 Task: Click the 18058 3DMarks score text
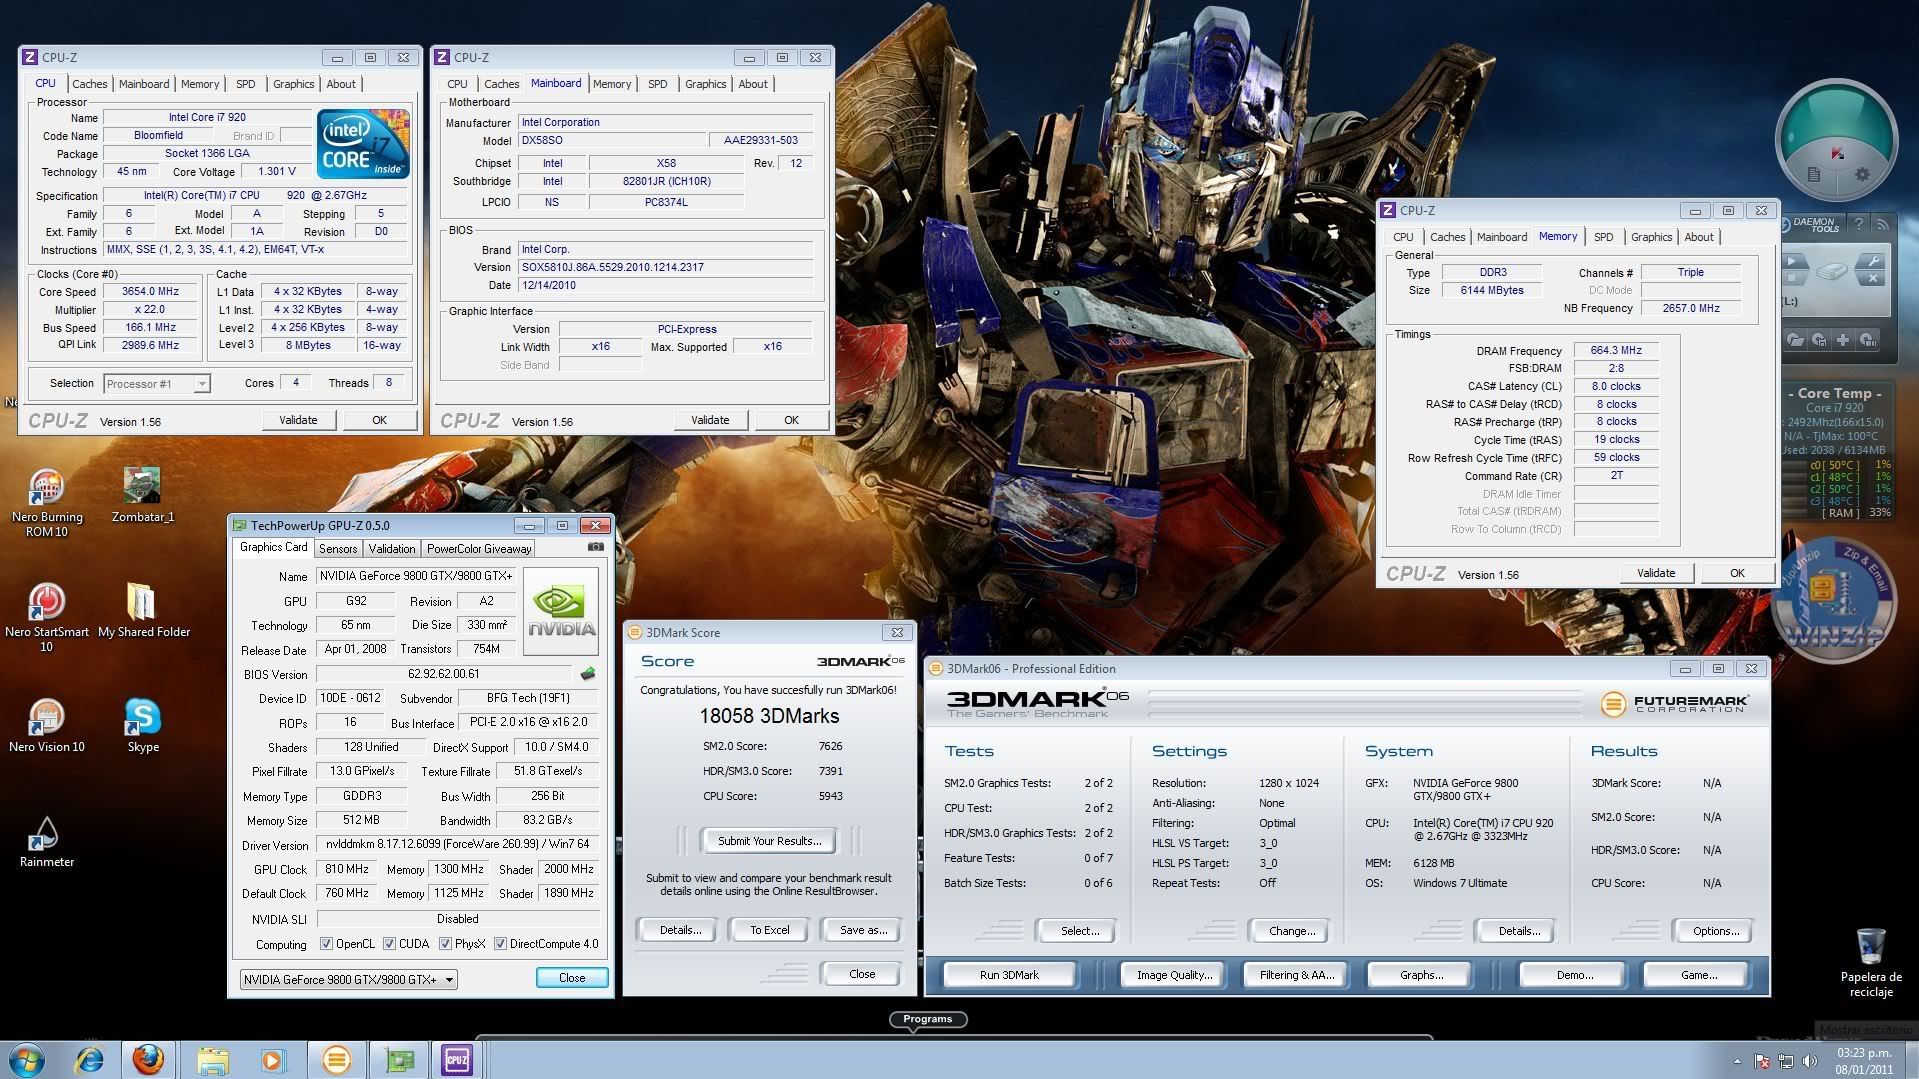768,716
